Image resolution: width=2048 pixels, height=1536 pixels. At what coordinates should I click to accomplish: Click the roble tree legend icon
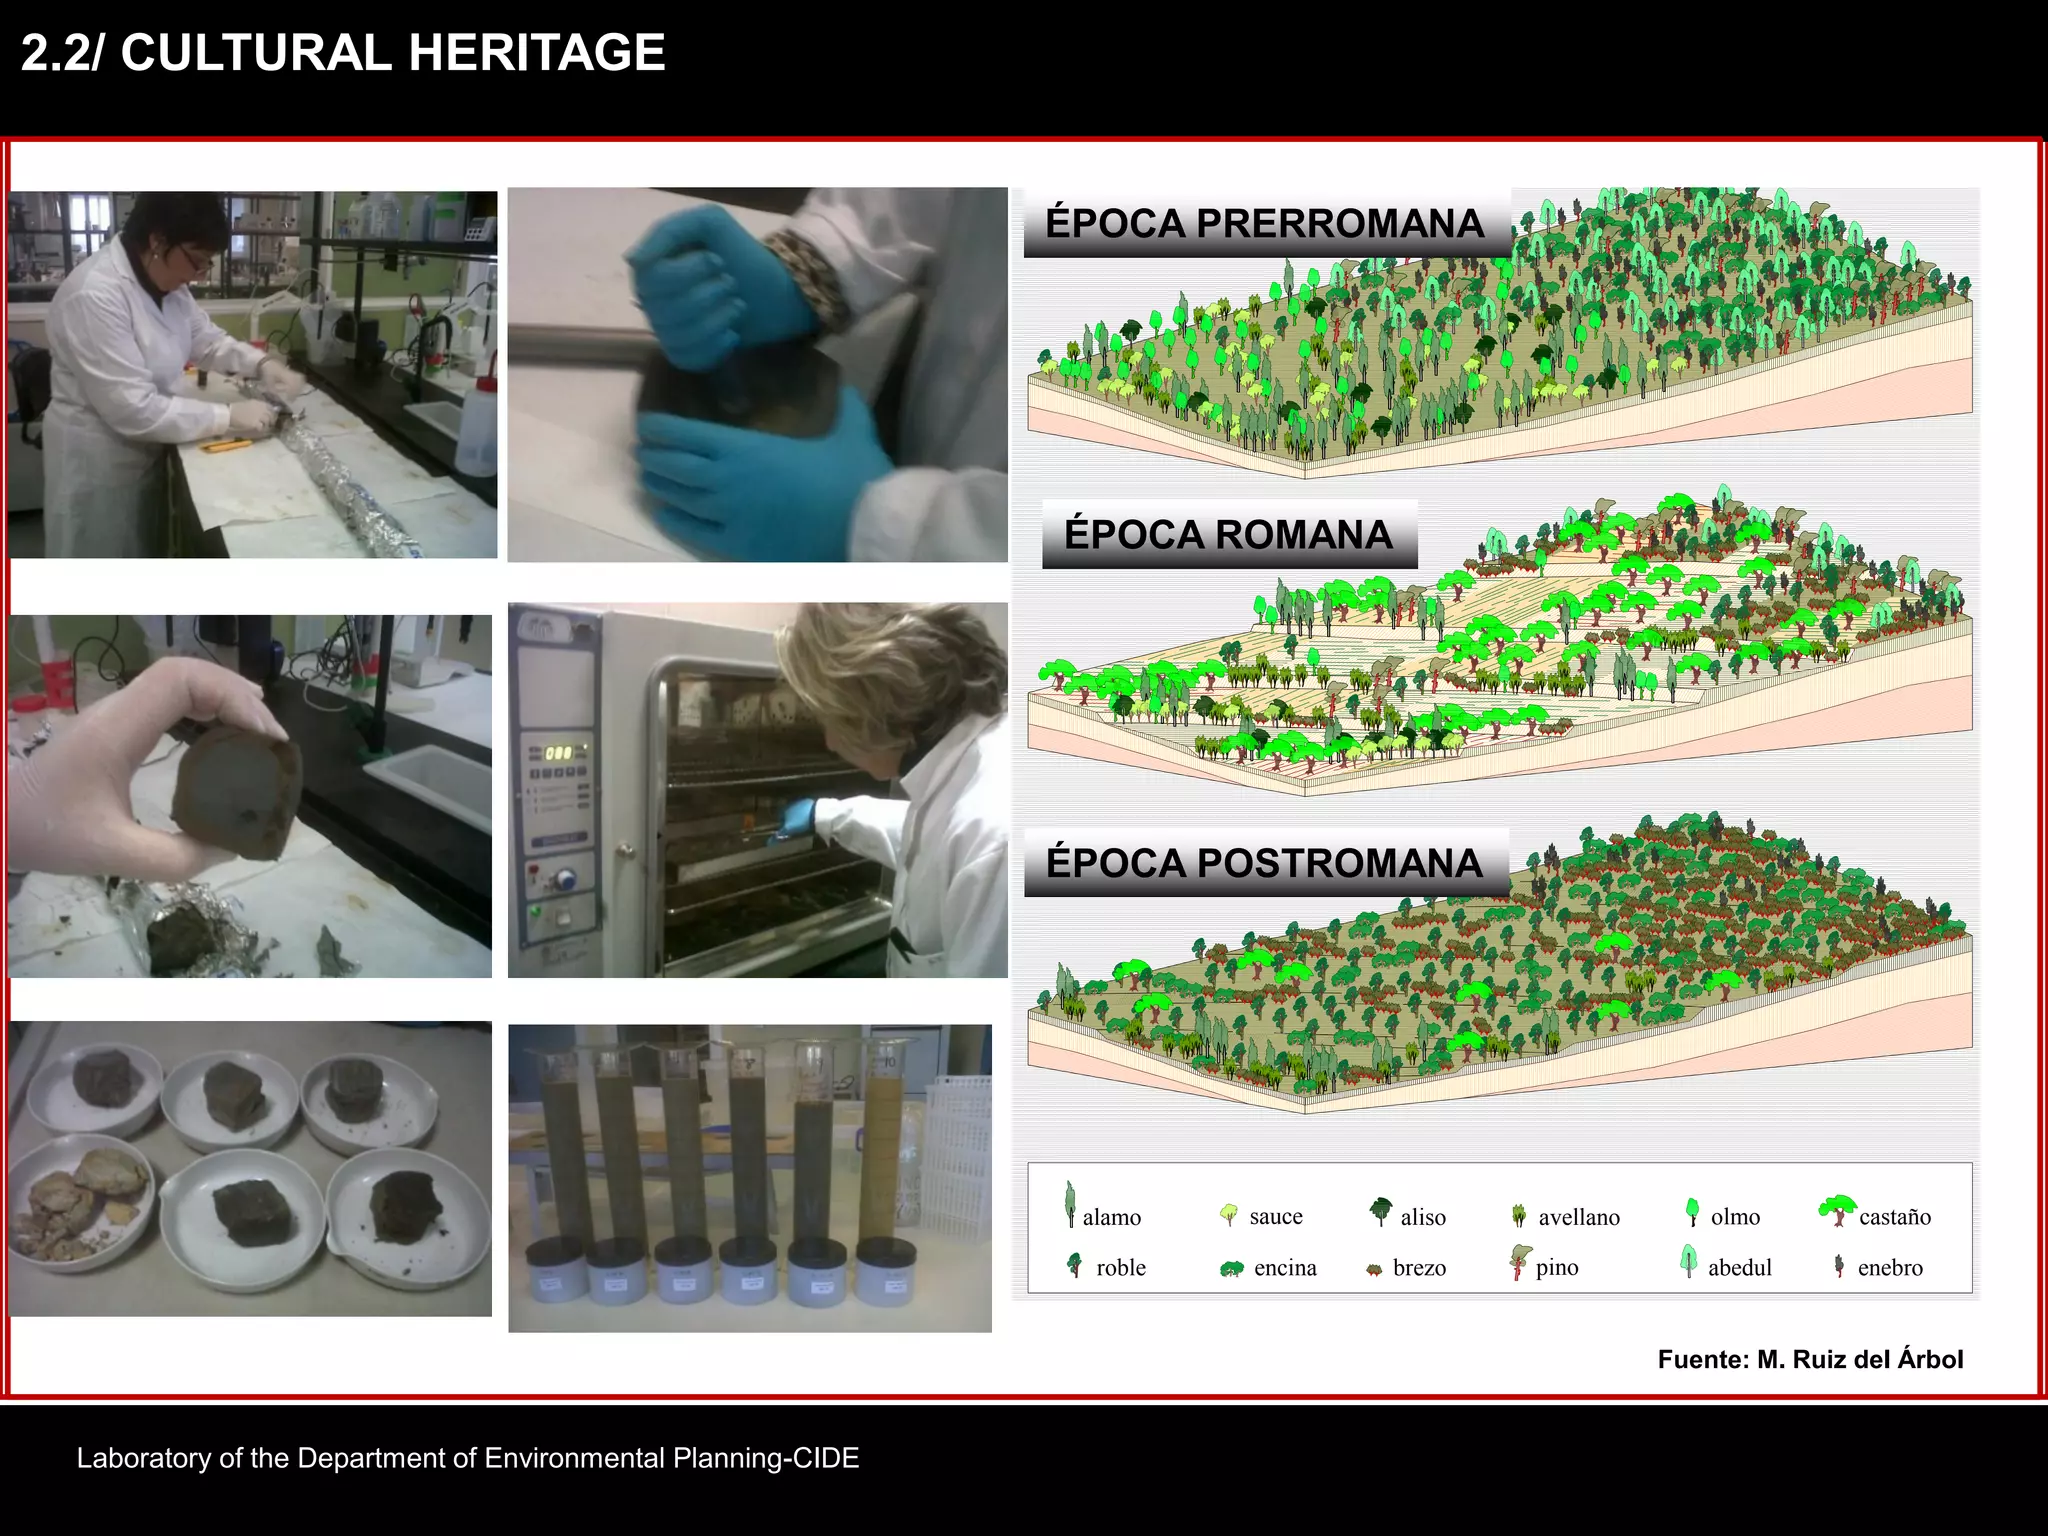[x=1075, y=1265]
